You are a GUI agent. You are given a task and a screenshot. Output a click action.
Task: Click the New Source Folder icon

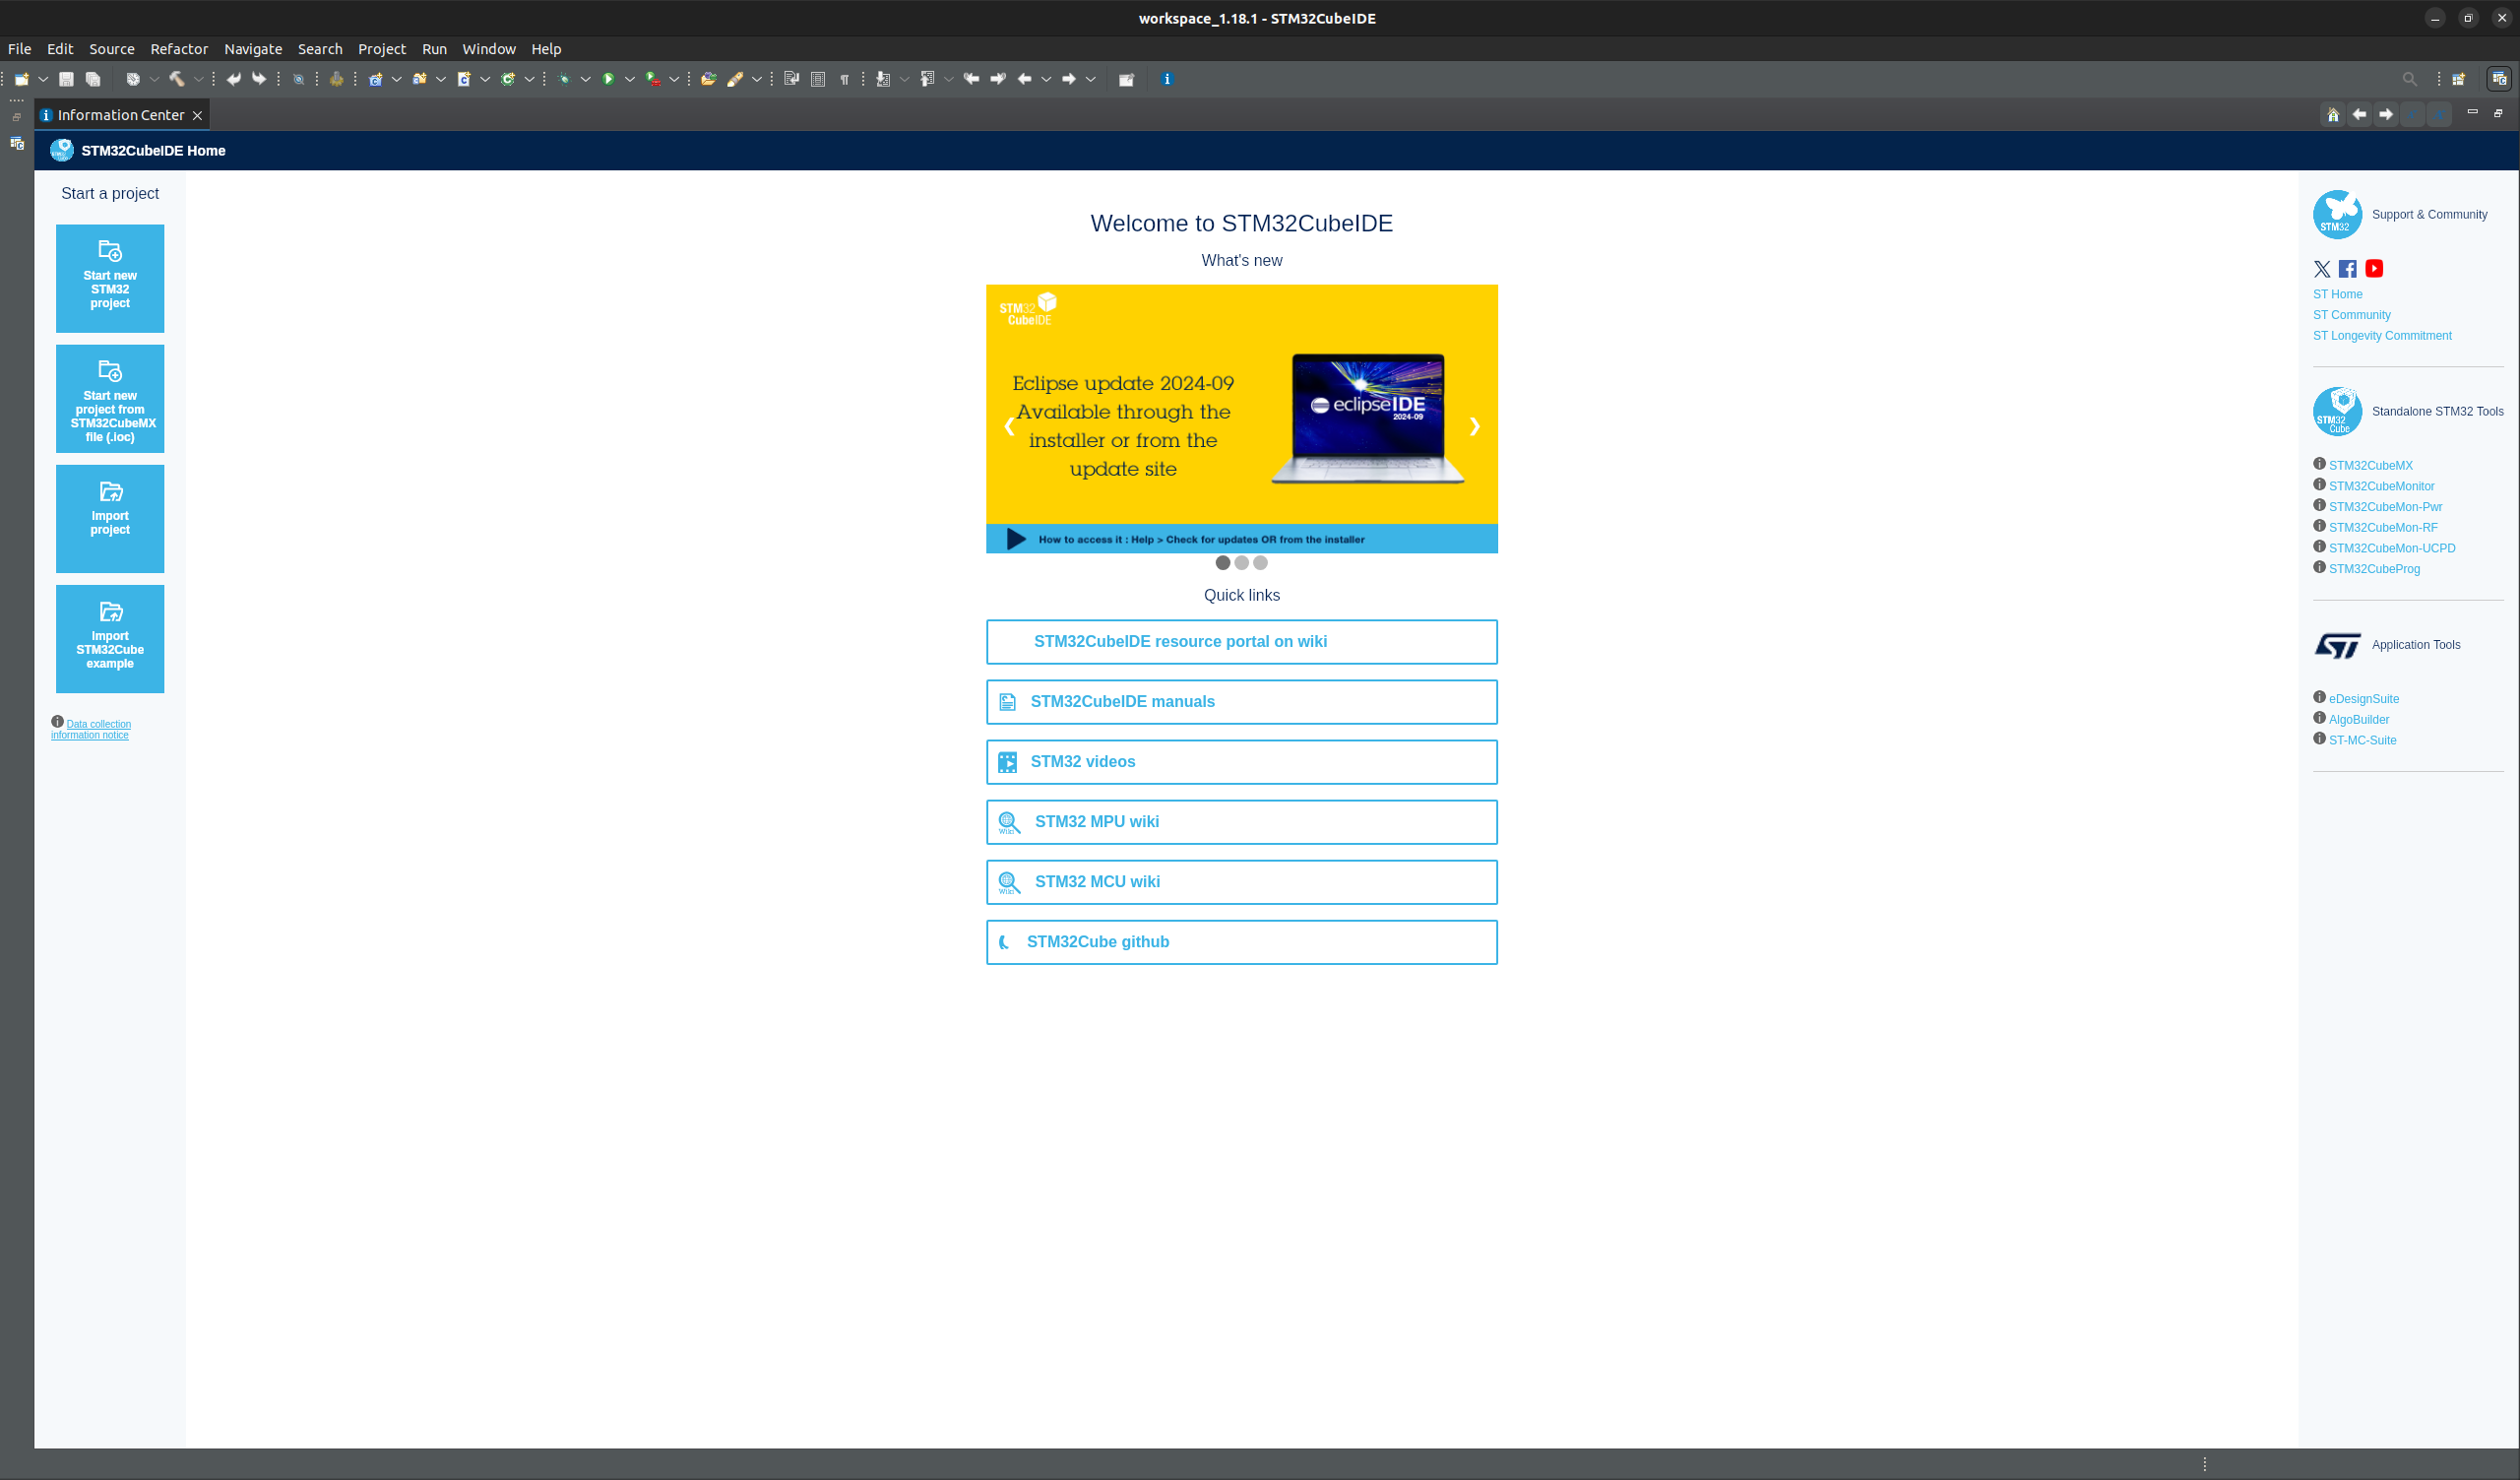click(x=420, y=79)
